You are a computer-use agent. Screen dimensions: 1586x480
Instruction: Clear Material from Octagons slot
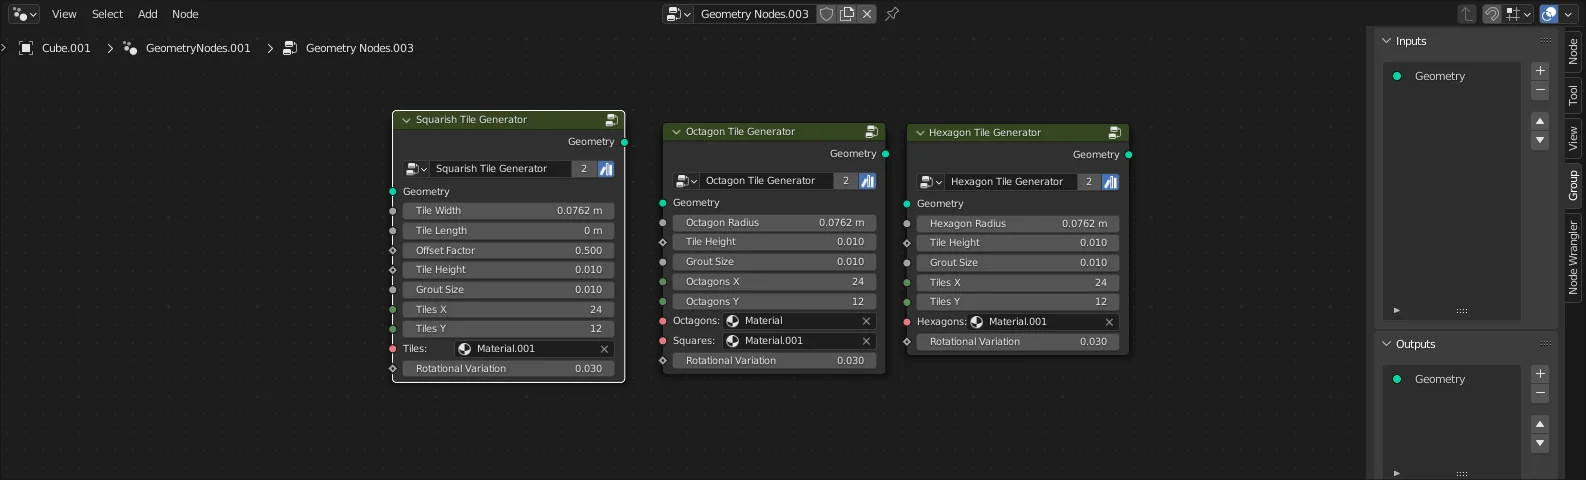pos(866,321)
